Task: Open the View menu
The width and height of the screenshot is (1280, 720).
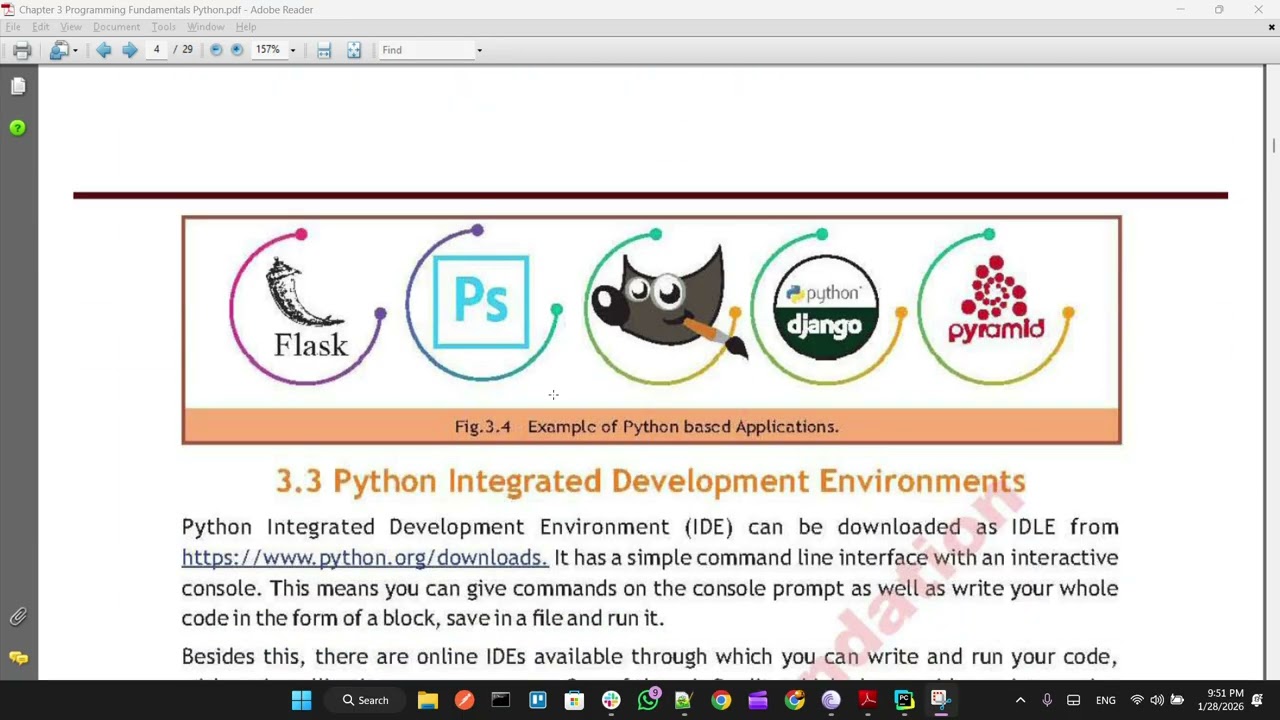Action: pyautogui.click(x=71, y=27)
